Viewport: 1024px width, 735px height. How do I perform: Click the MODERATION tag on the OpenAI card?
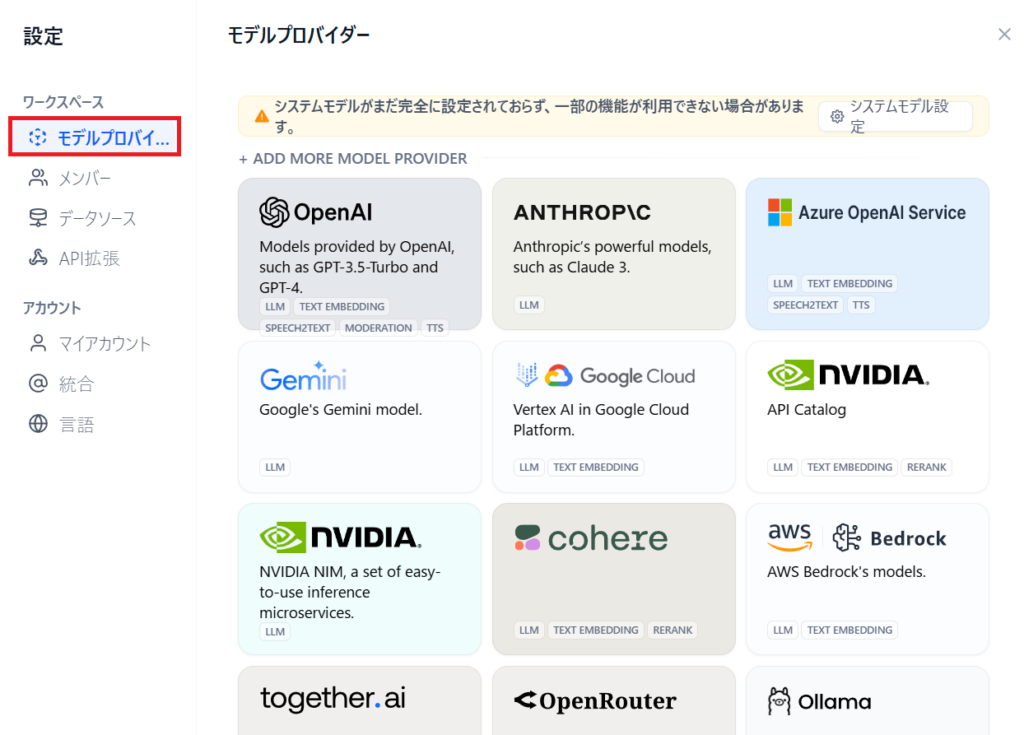(378, 328)
